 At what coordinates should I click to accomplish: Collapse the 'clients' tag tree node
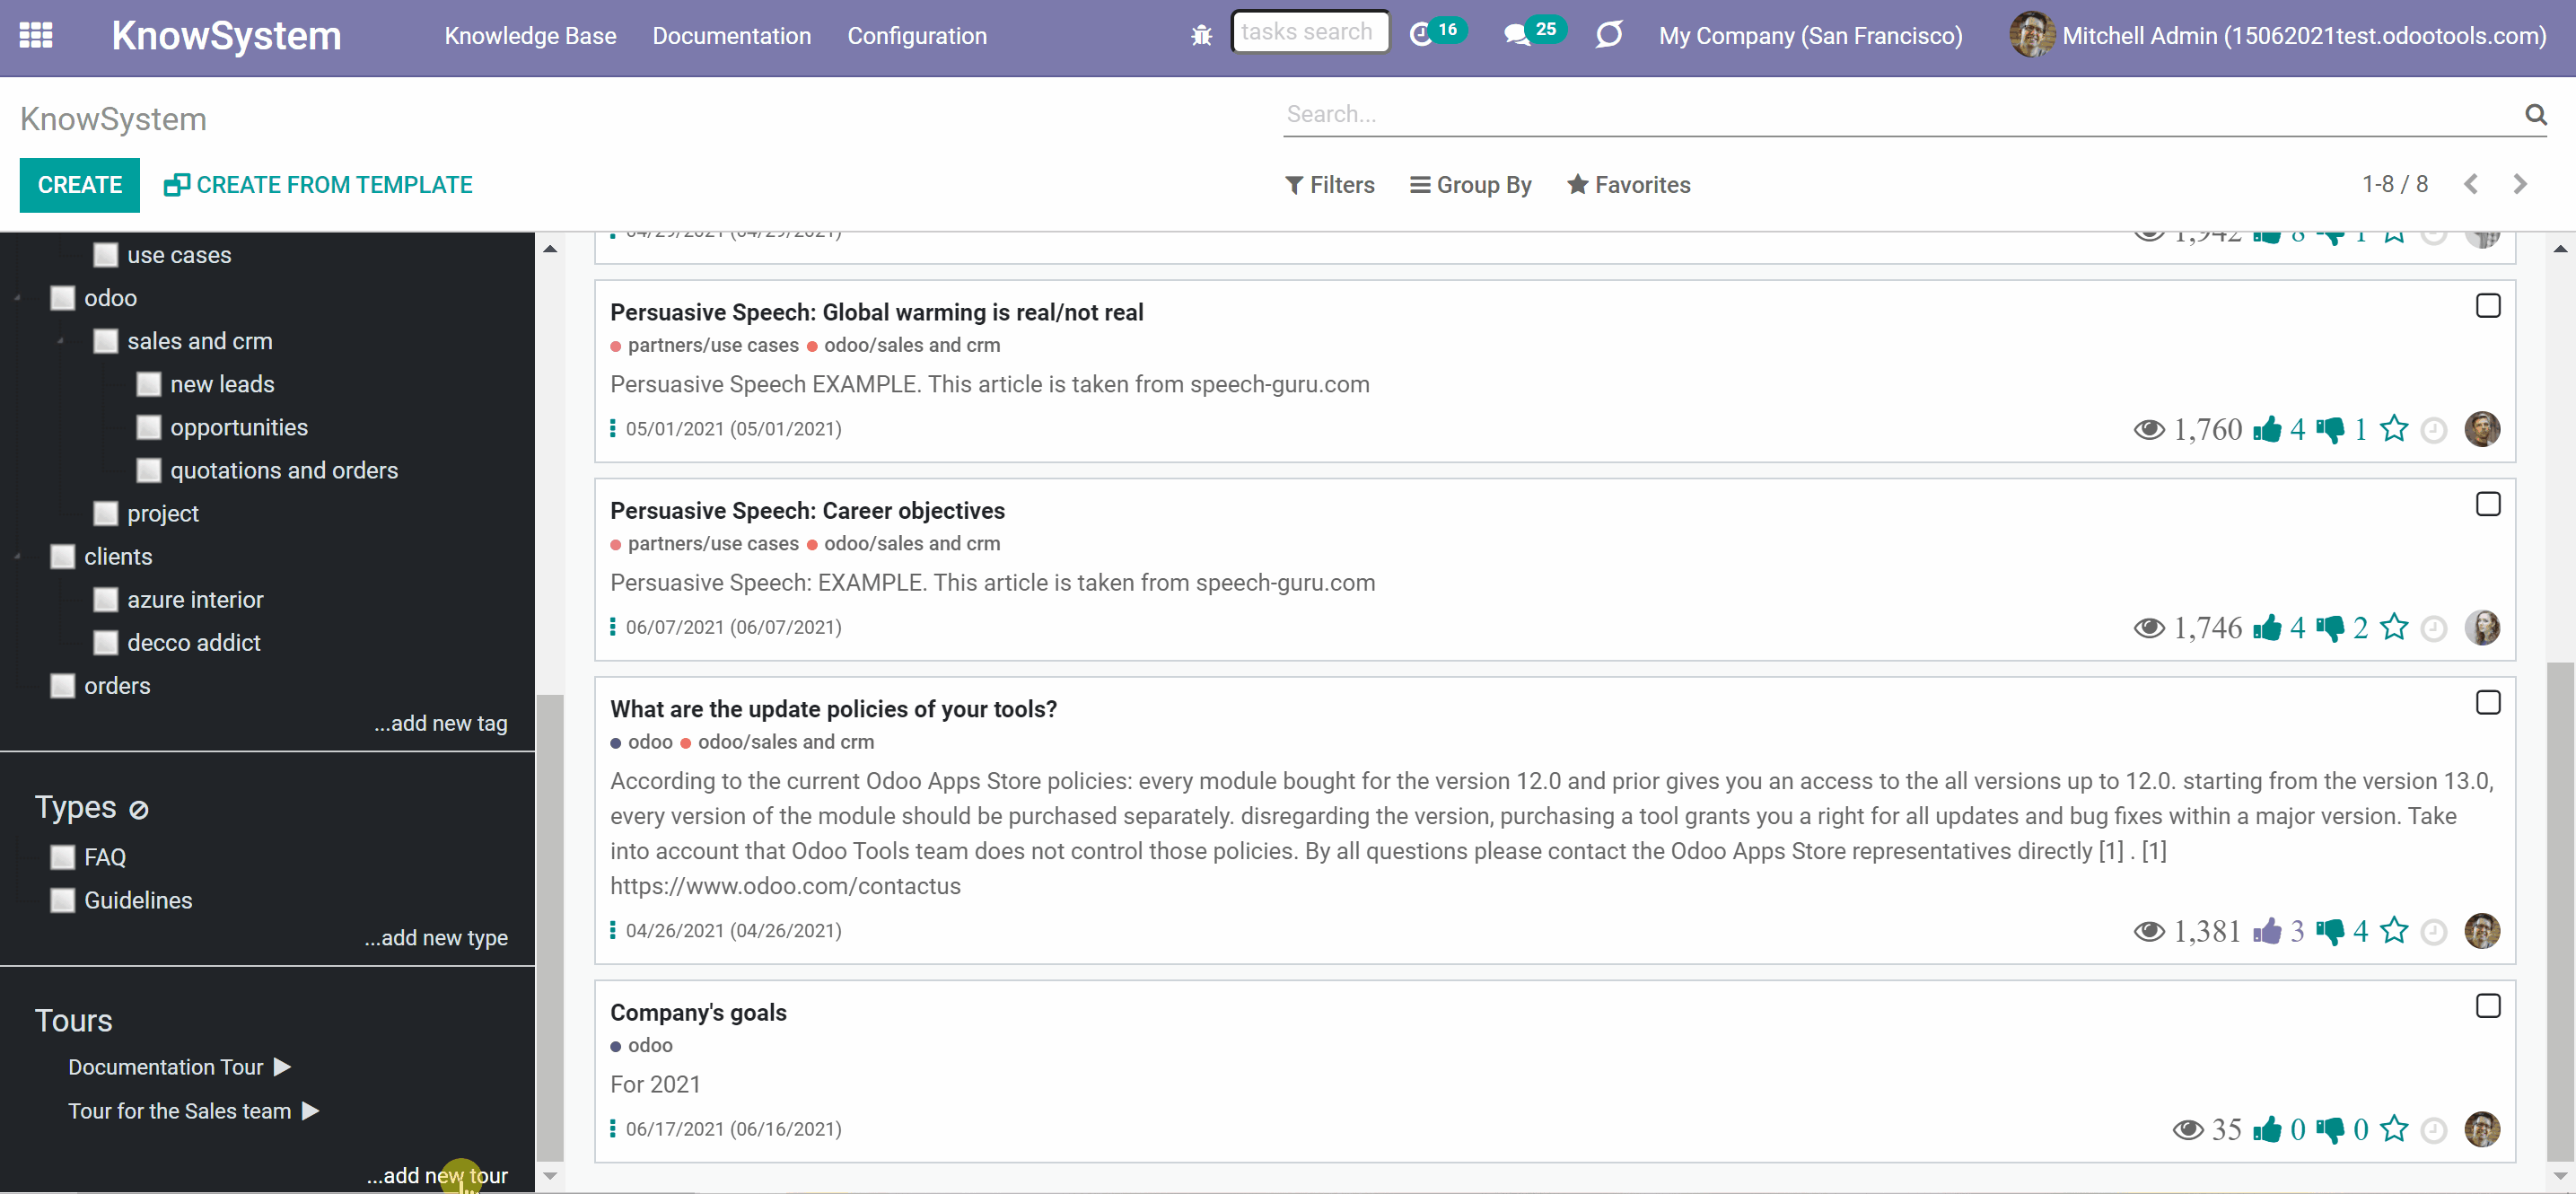click(18, 556)
